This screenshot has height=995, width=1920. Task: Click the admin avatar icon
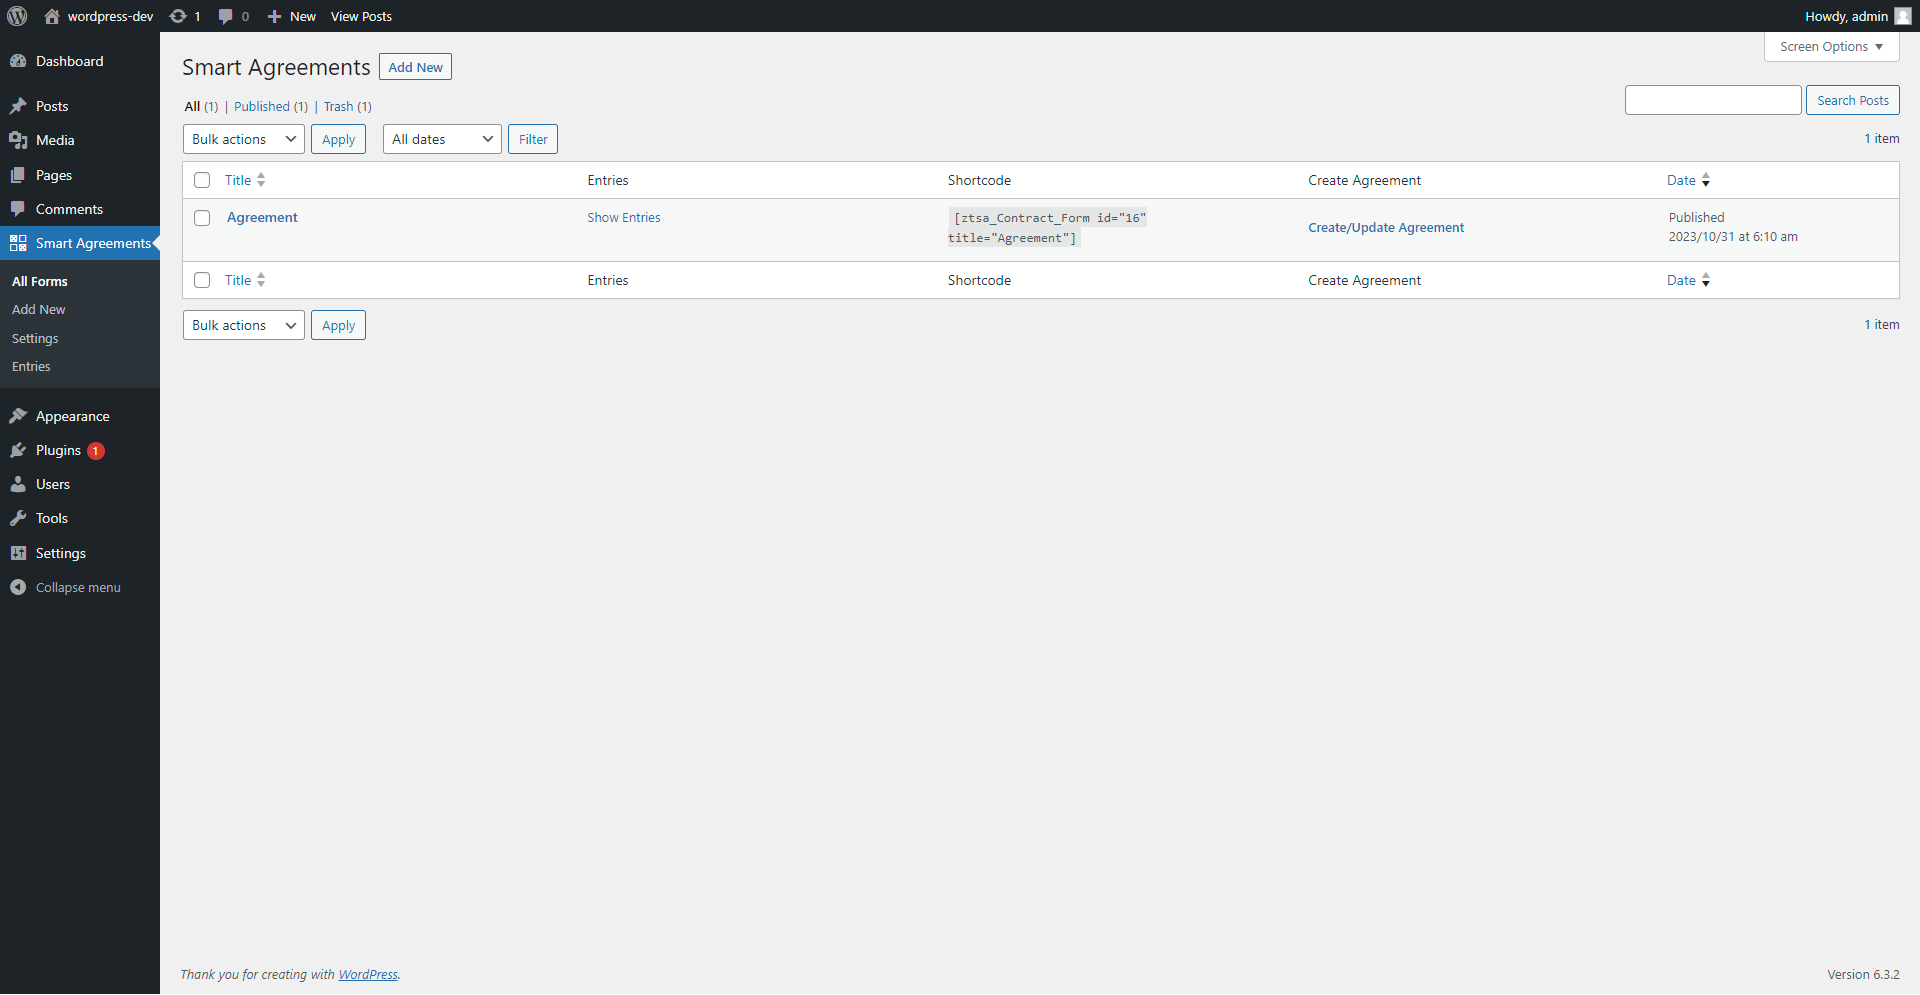click(x=1903, y=16)
